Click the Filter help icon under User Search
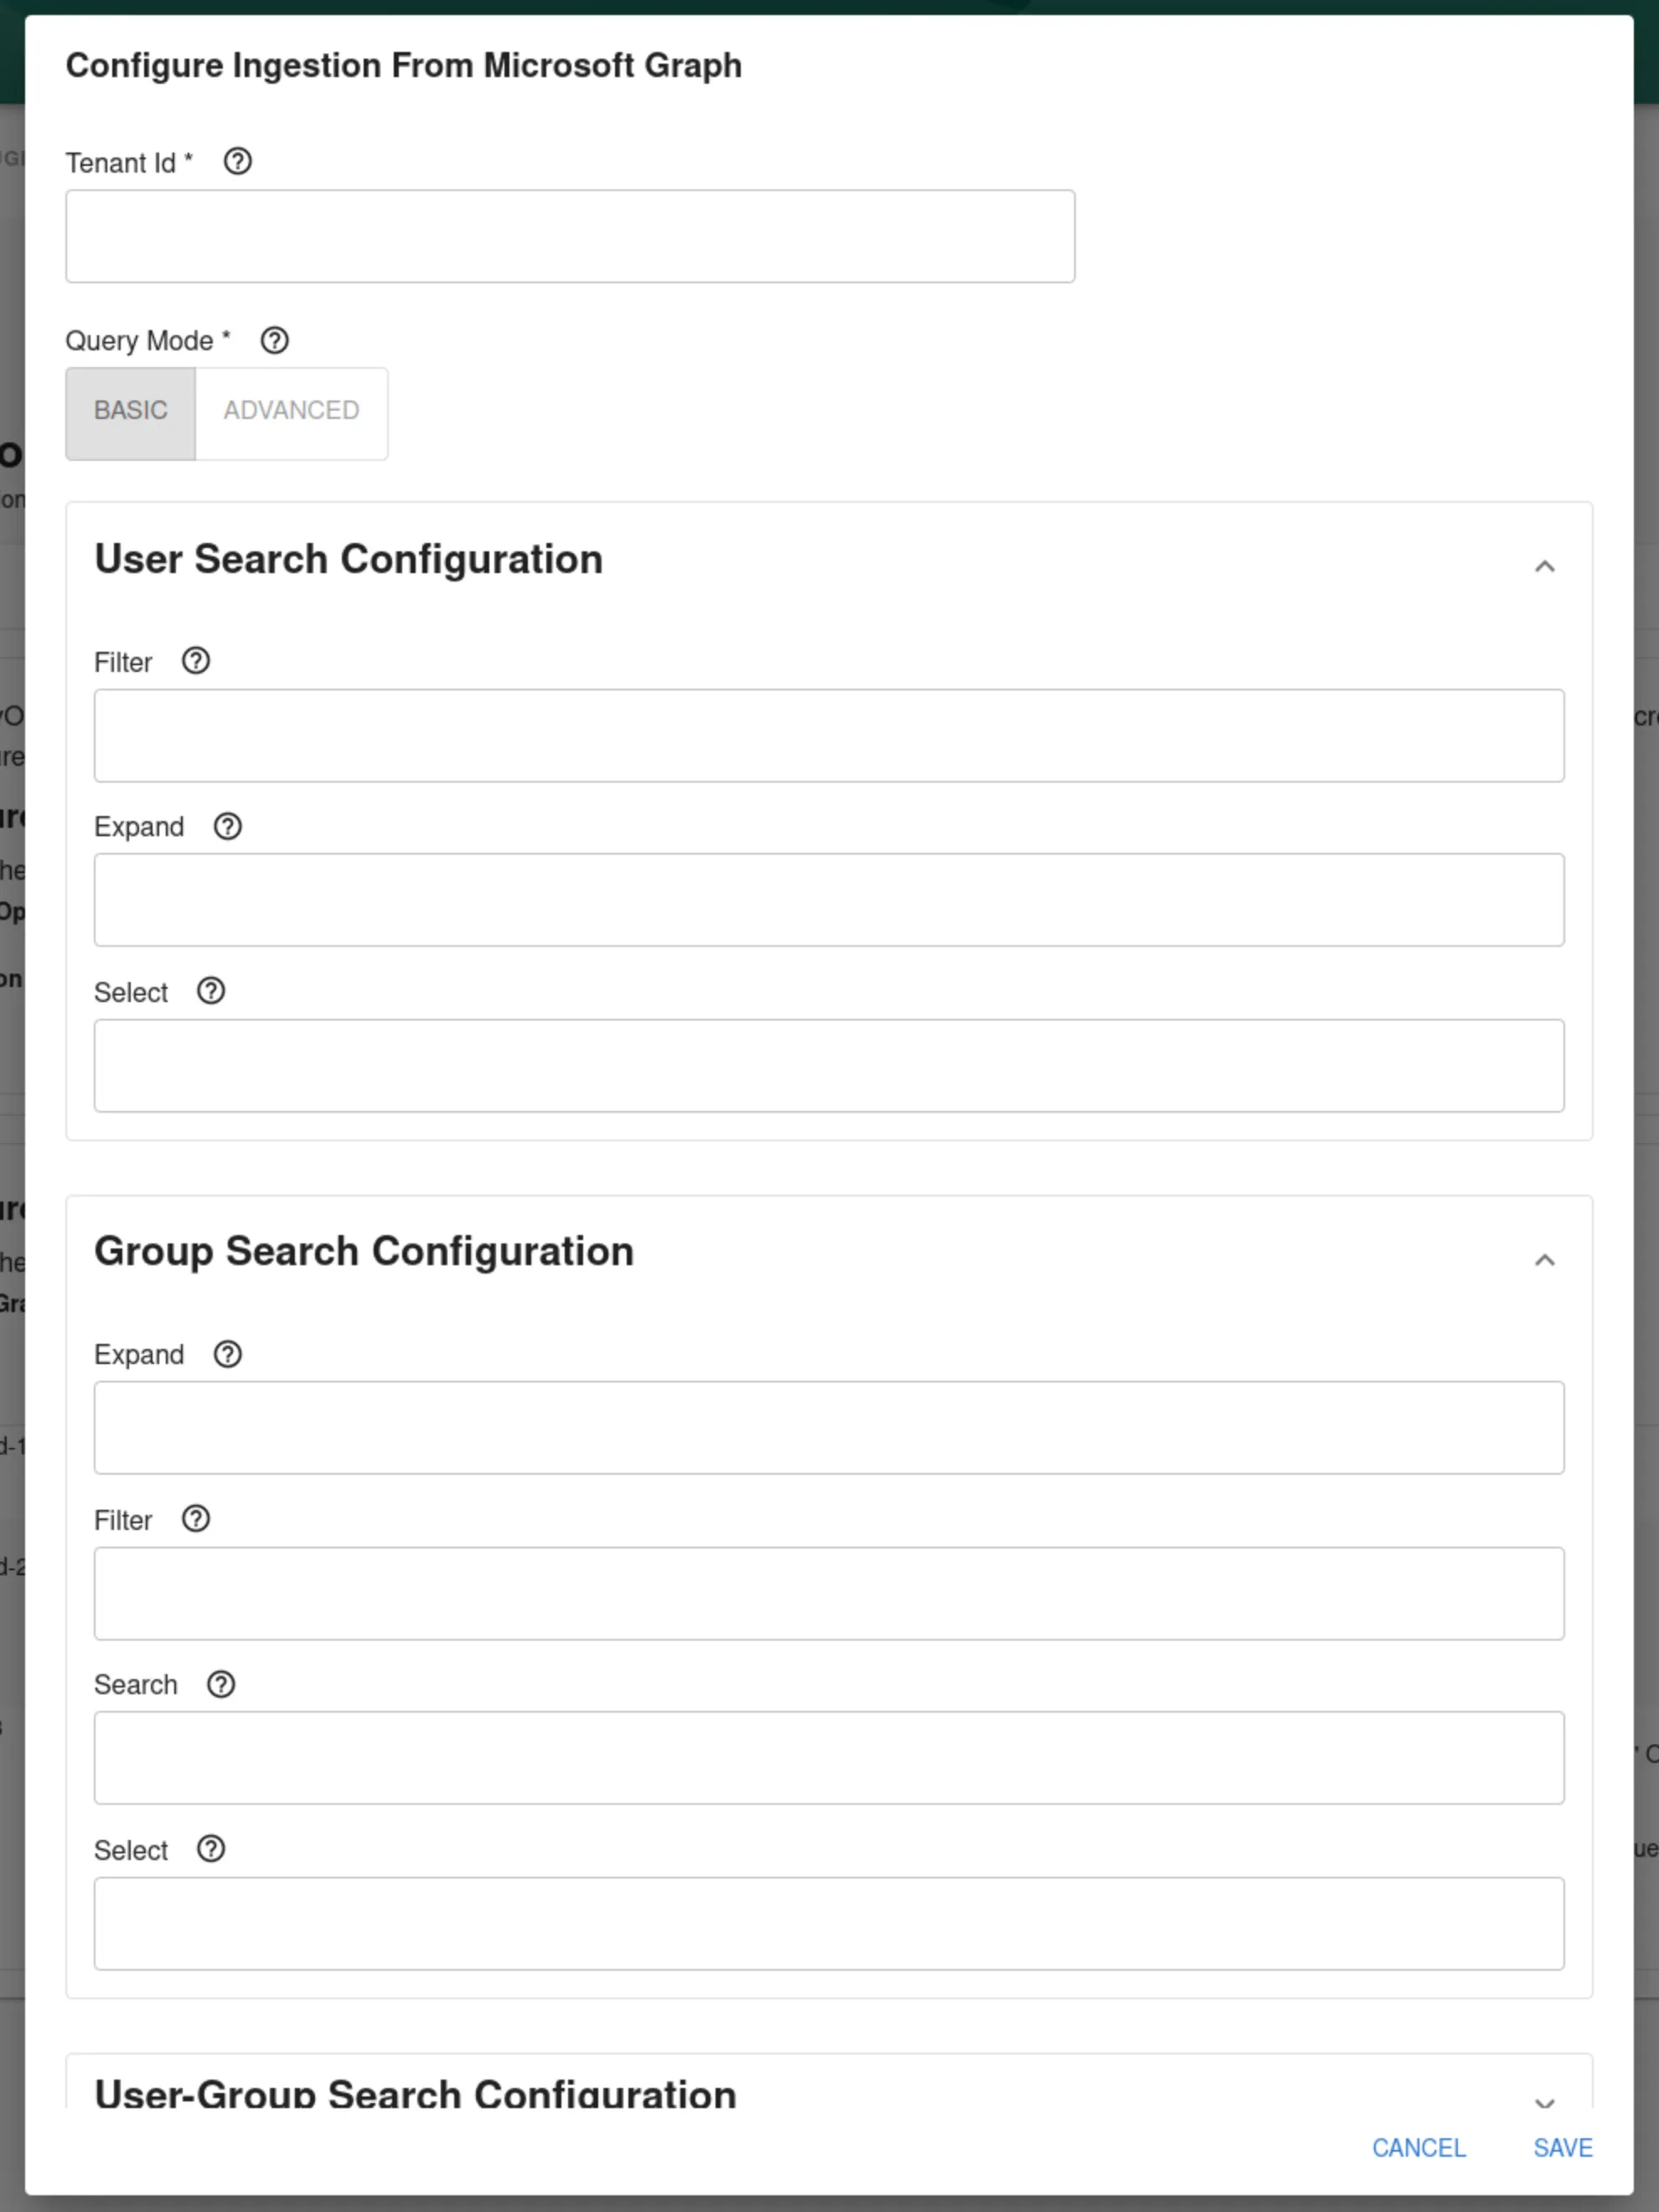Screen dimensions: 1659x2212 196,661
